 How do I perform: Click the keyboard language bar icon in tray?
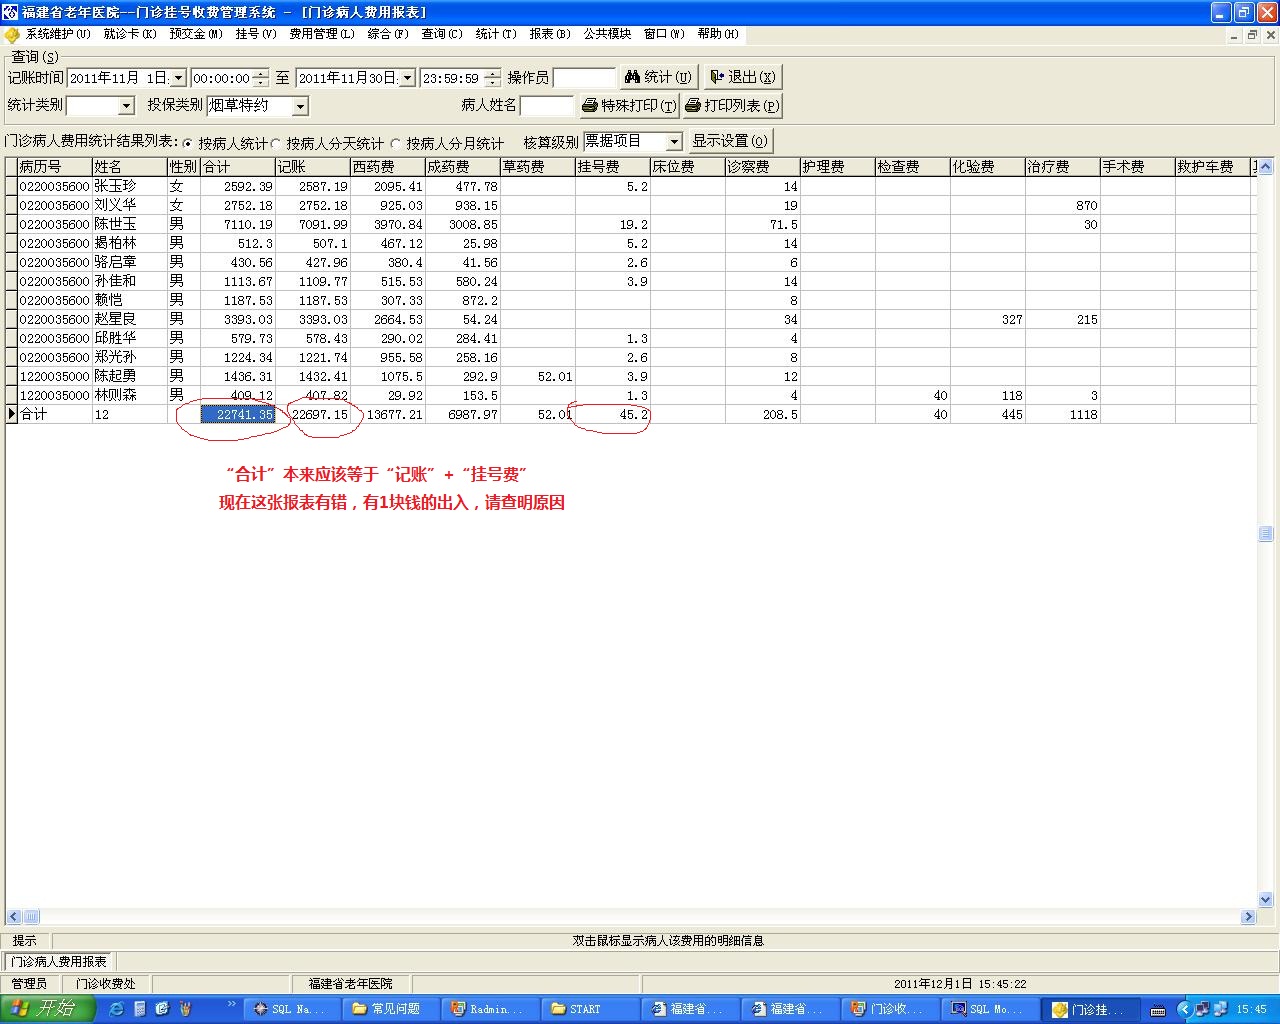(x=1158, y=1010)
